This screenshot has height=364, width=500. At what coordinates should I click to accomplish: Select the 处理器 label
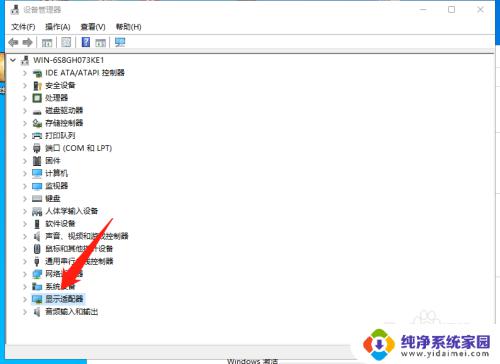point(57,98)
